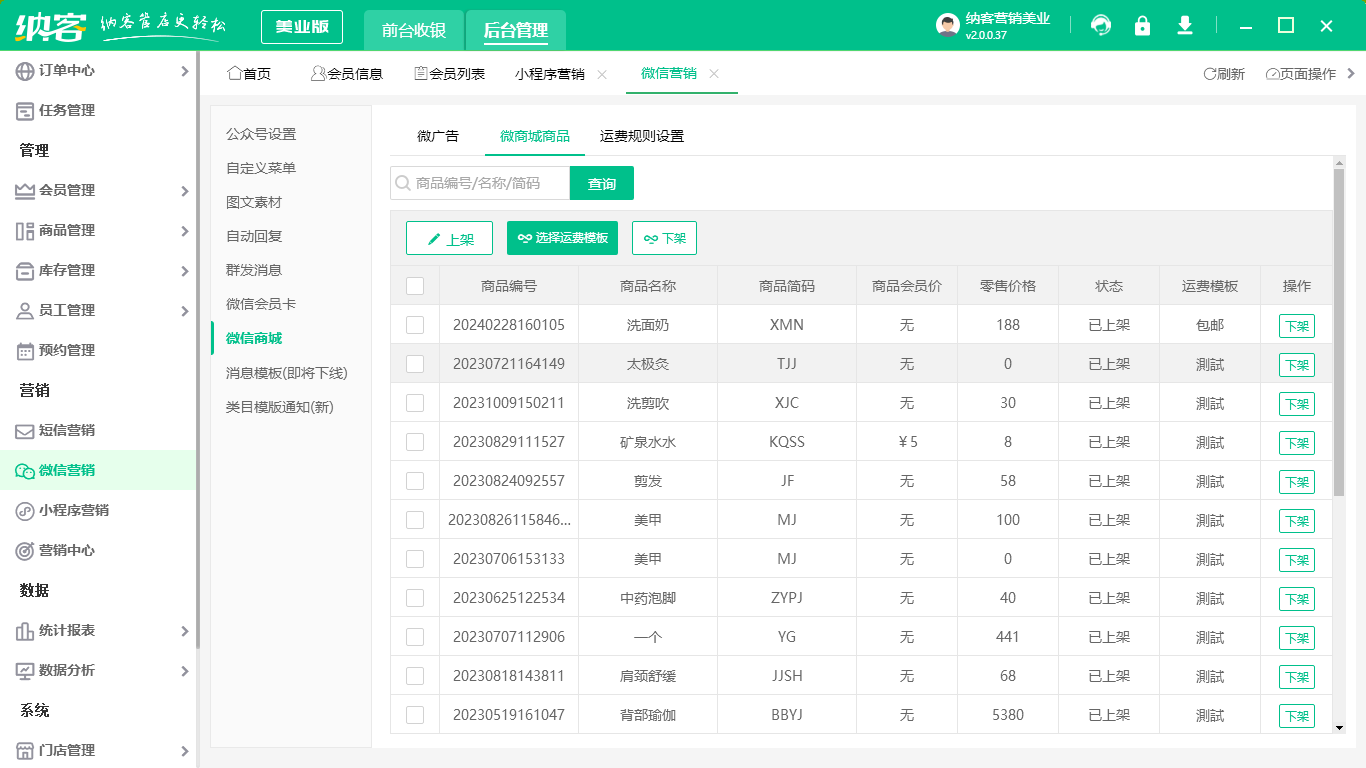Click the customer service headset icon
The height and width of the screenshot is (768, 1366).
click(x=1101, y=26)
